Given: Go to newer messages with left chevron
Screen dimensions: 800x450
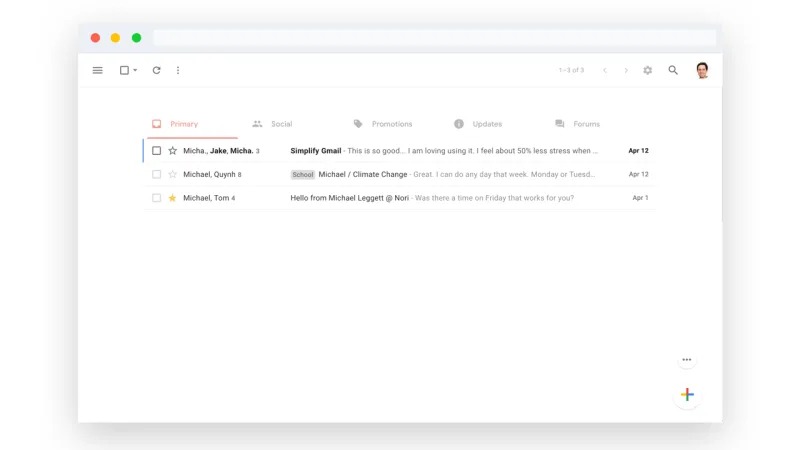Looking at the screenshot, I should click(x=605, y=70).
